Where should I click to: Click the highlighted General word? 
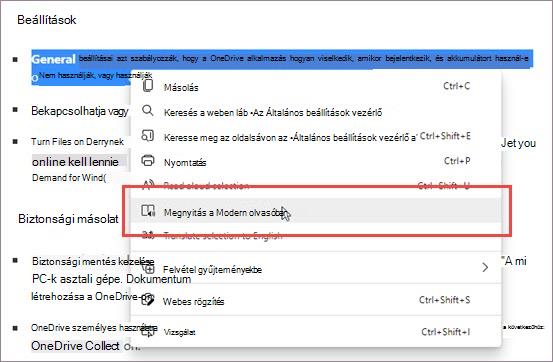(x=53, y=59)
